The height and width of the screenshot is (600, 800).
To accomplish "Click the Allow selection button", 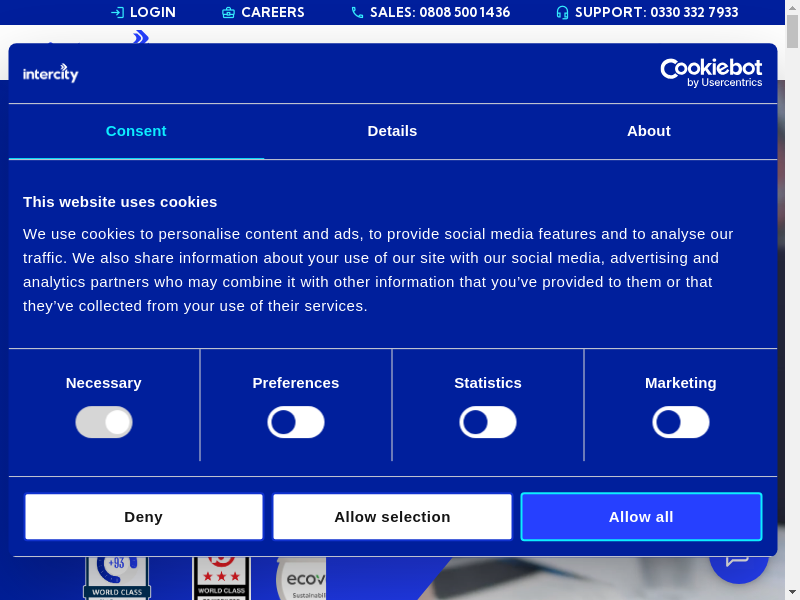I will pos(392,517).
